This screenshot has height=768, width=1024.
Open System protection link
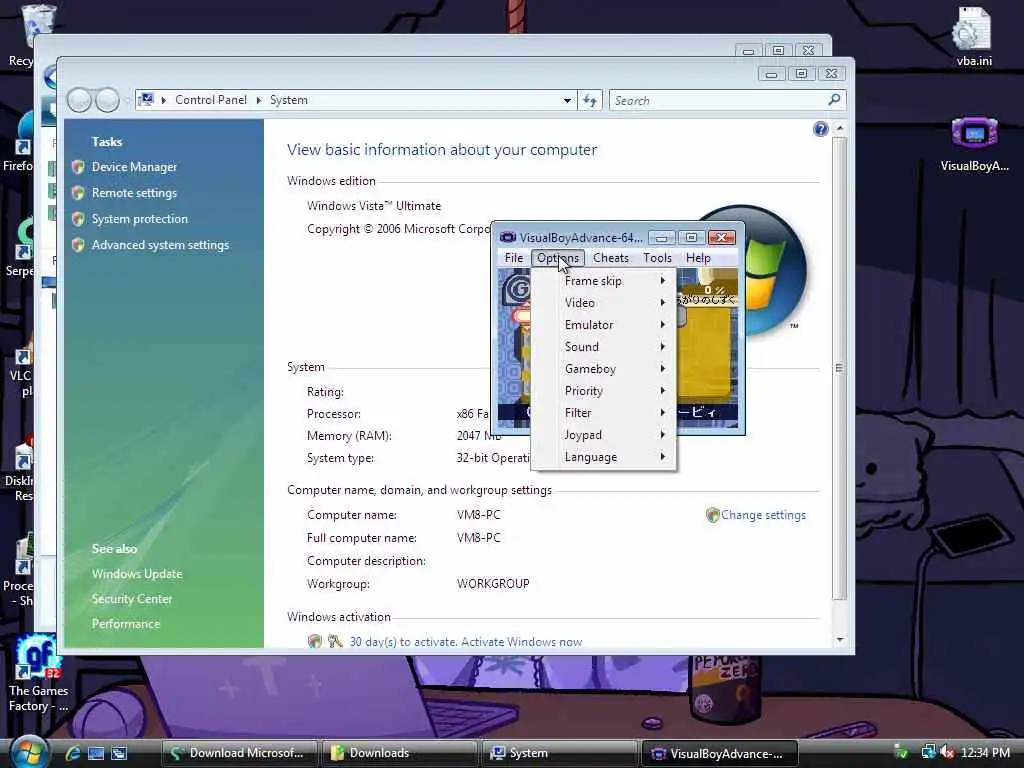(x=140, y=219)
